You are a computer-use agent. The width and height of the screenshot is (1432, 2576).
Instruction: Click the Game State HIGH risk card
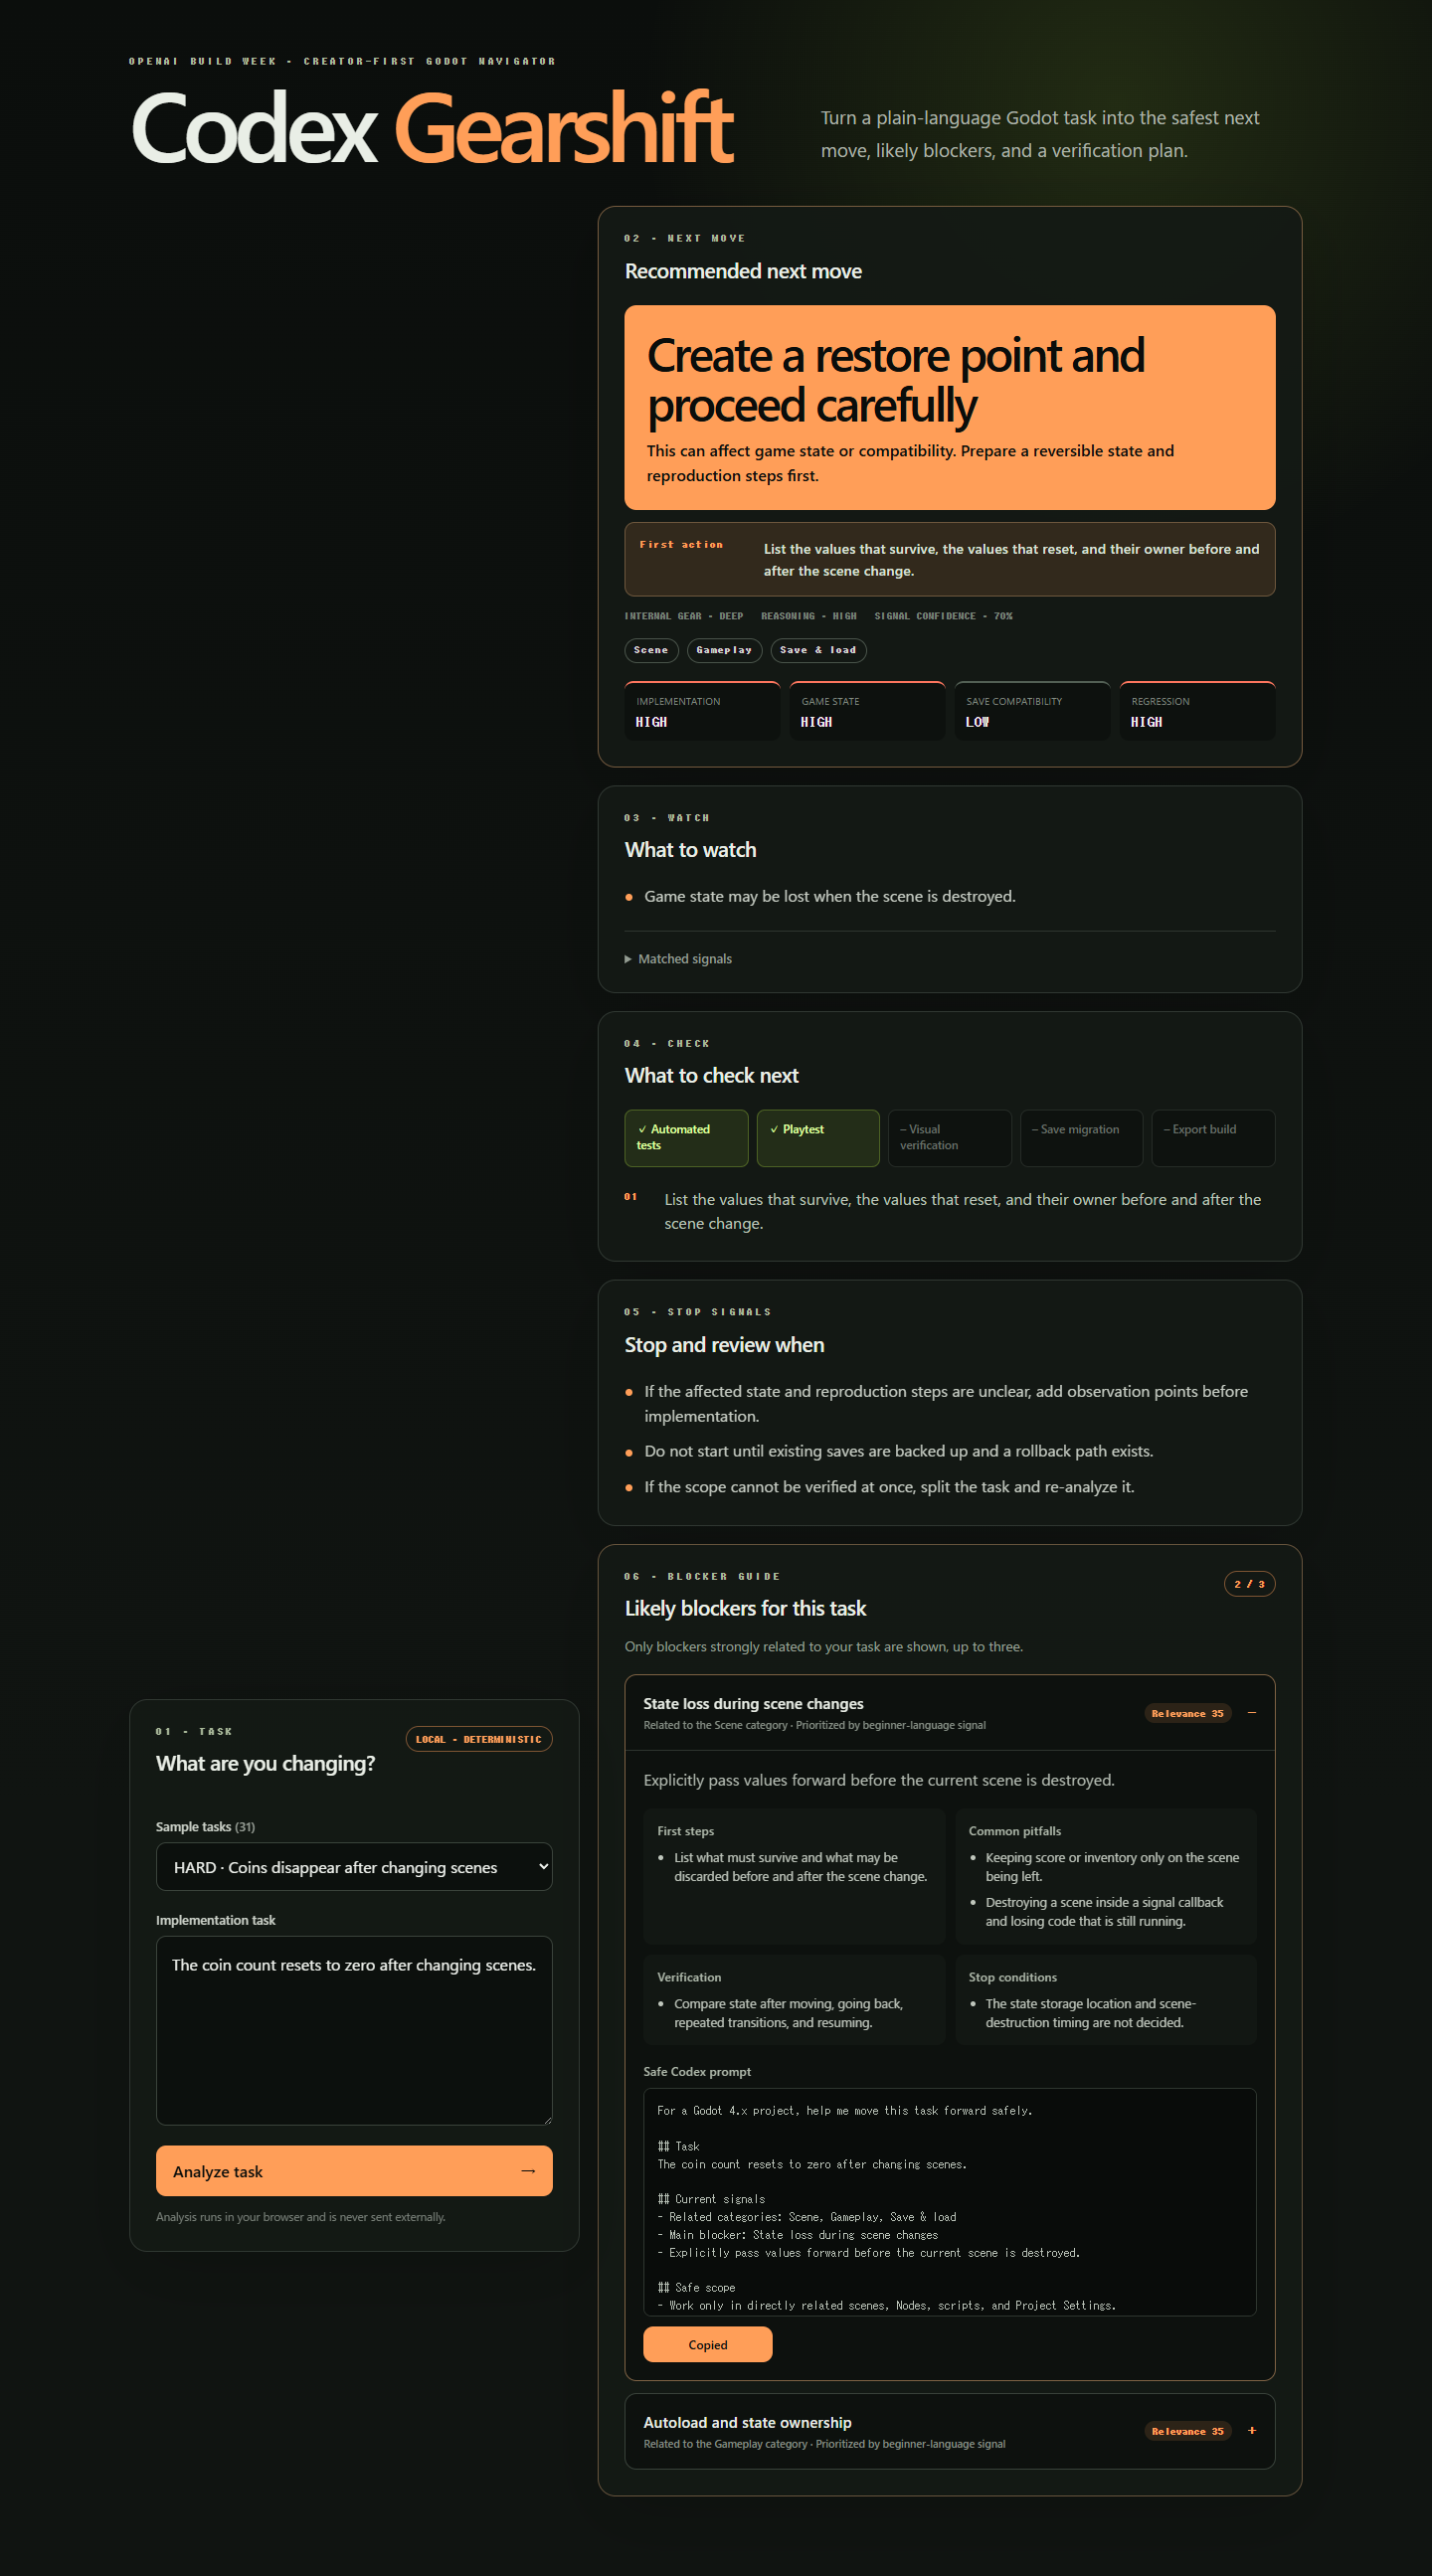click(867, 711)
